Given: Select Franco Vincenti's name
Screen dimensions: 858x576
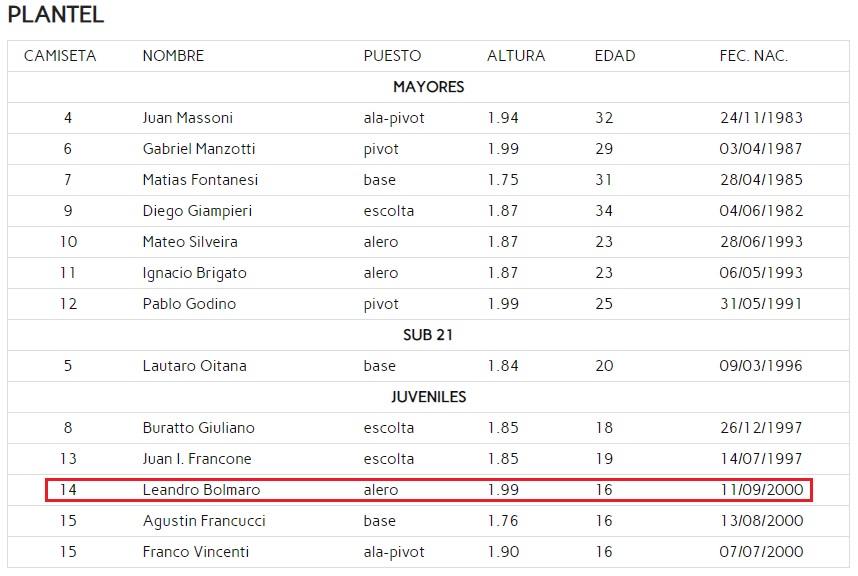Looking at the screenshot, I should click(x=196, y=552).
